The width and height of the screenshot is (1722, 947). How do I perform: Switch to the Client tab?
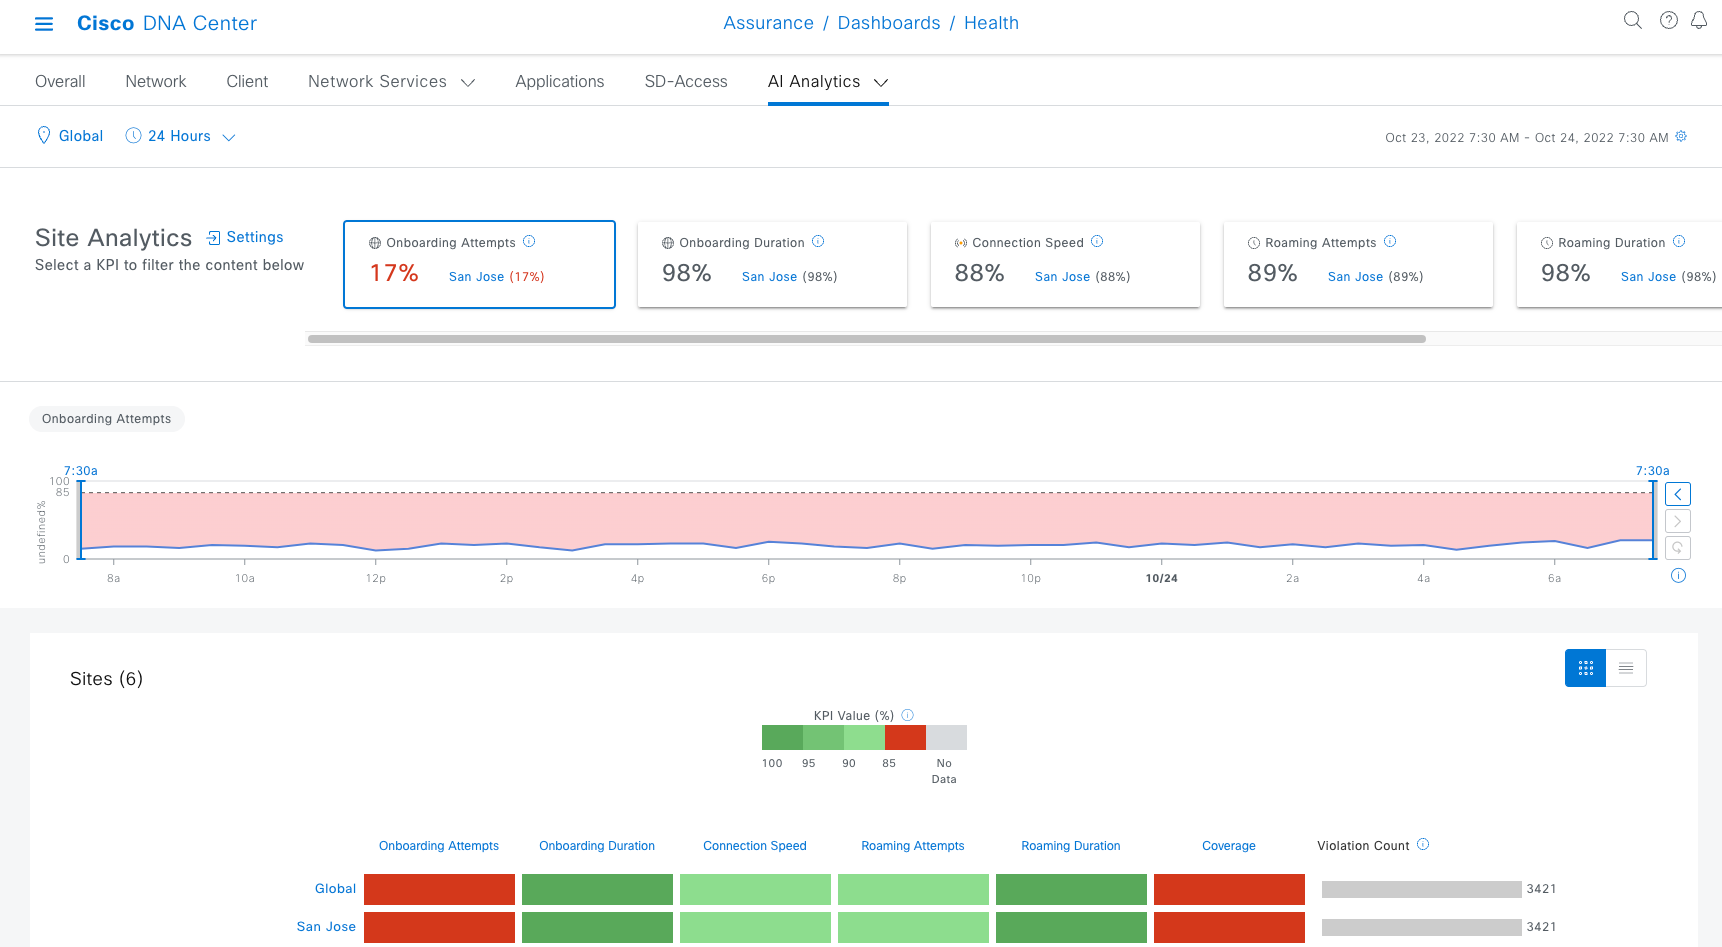pyautogui.click(x=247, y=81)
